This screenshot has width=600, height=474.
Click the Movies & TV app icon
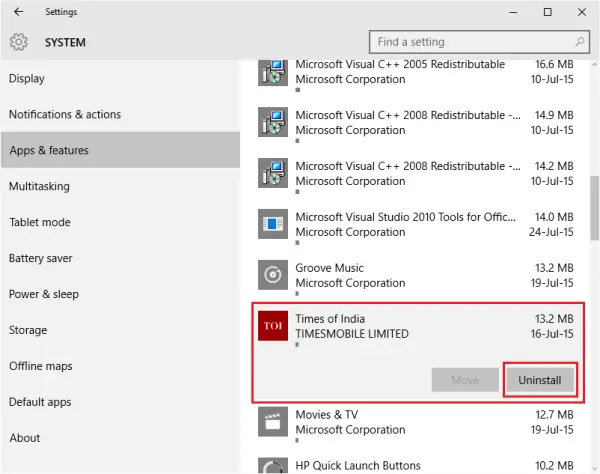click(x=273, y=422)
